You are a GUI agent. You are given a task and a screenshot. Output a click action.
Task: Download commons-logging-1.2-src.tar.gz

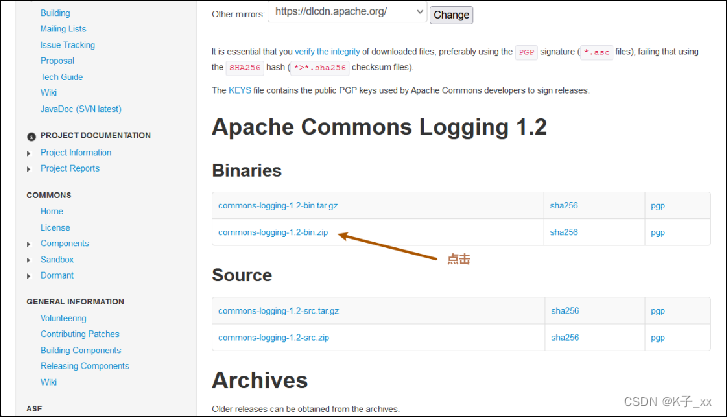tap(279, 311)
